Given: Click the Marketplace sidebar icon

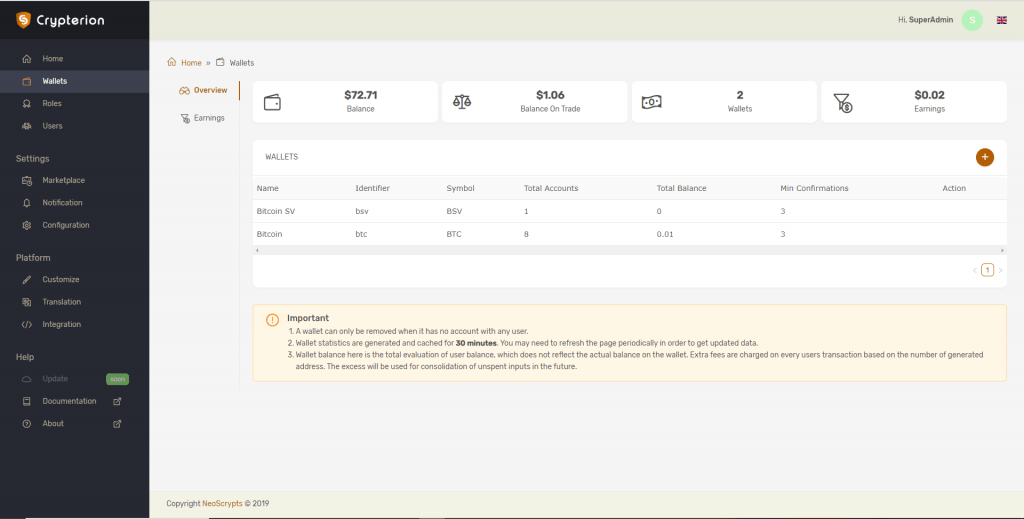Looking at the screenshot, I should pos(27,181).
